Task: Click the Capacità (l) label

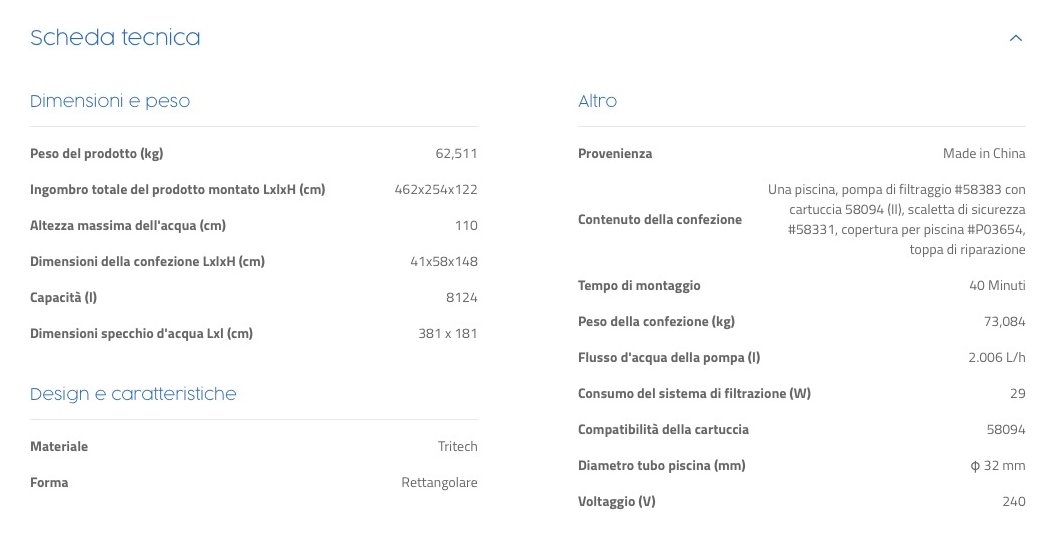Action: 63,298
